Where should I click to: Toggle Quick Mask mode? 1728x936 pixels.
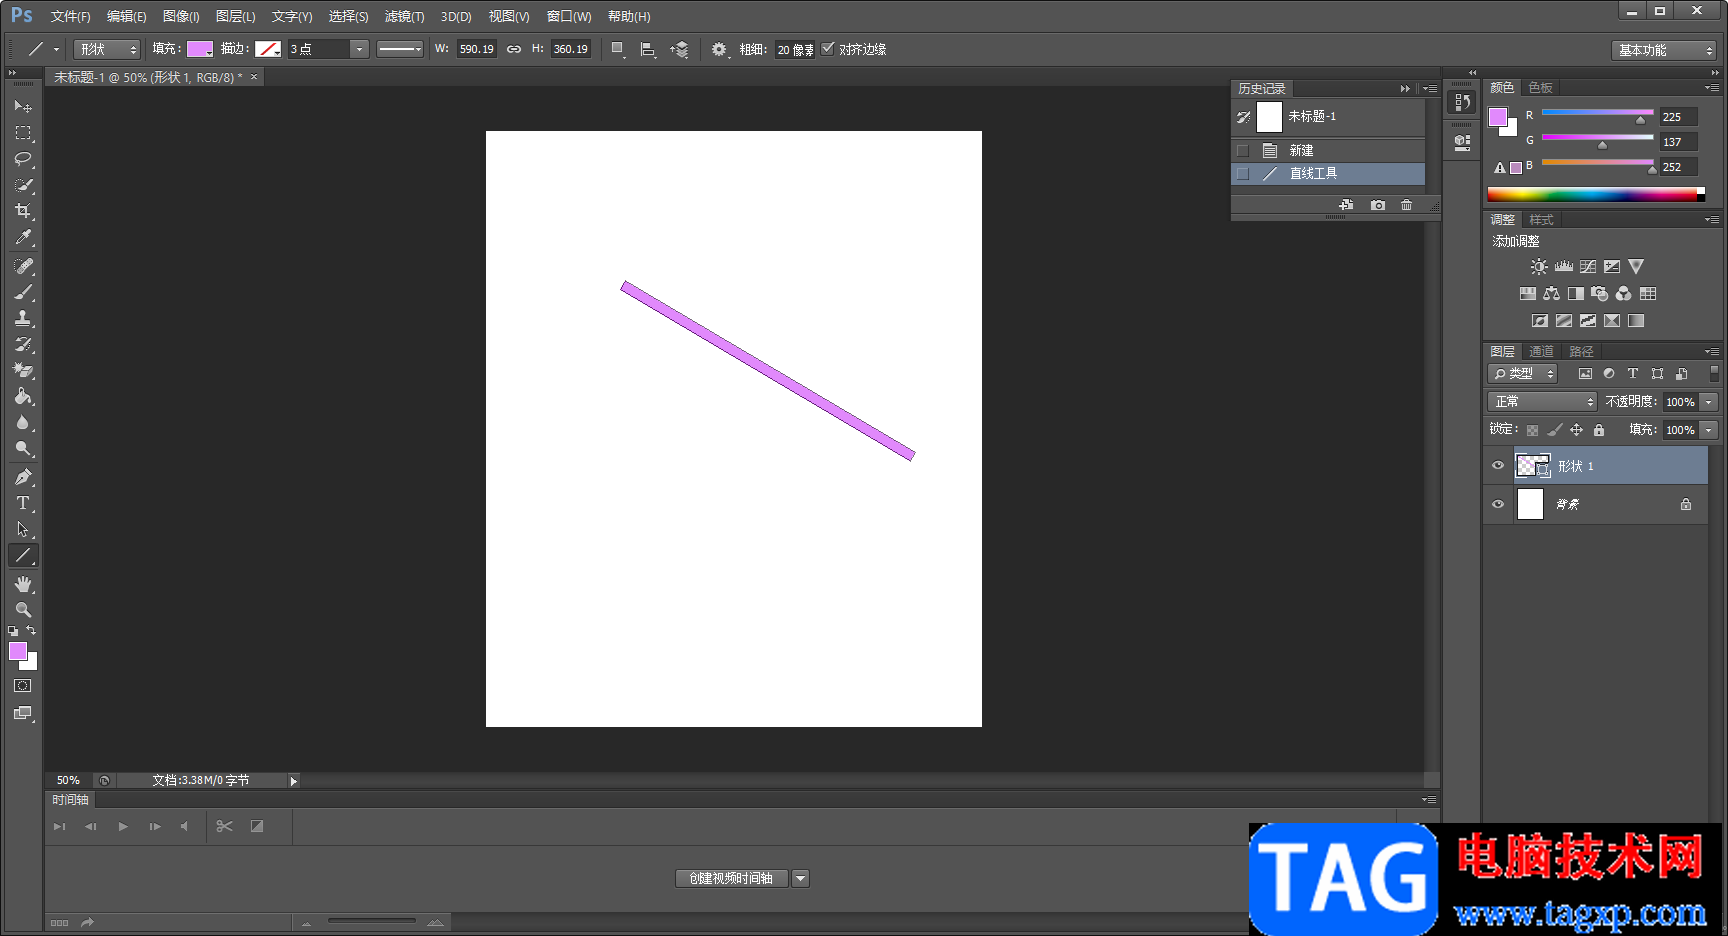[23, 686]
